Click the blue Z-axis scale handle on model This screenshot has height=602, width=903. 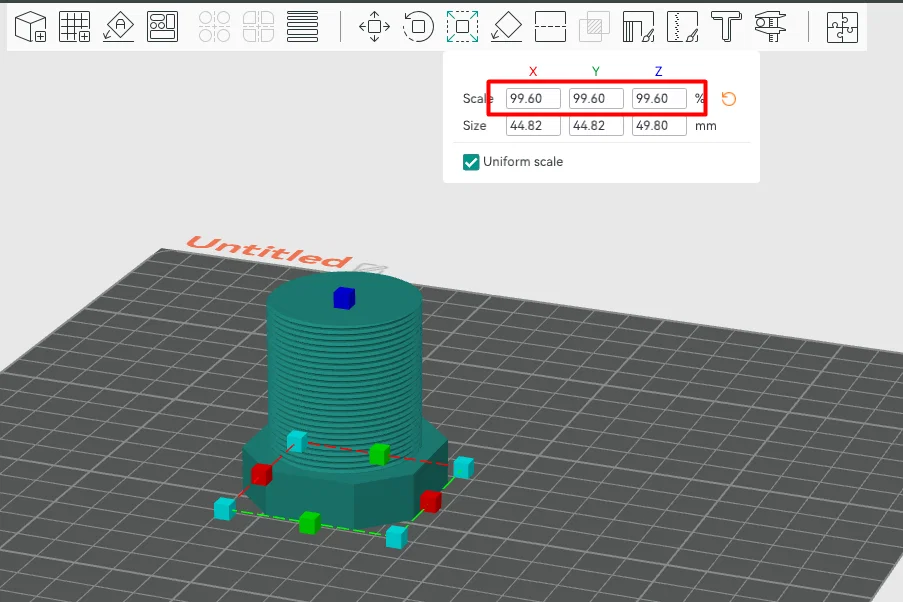344,298
